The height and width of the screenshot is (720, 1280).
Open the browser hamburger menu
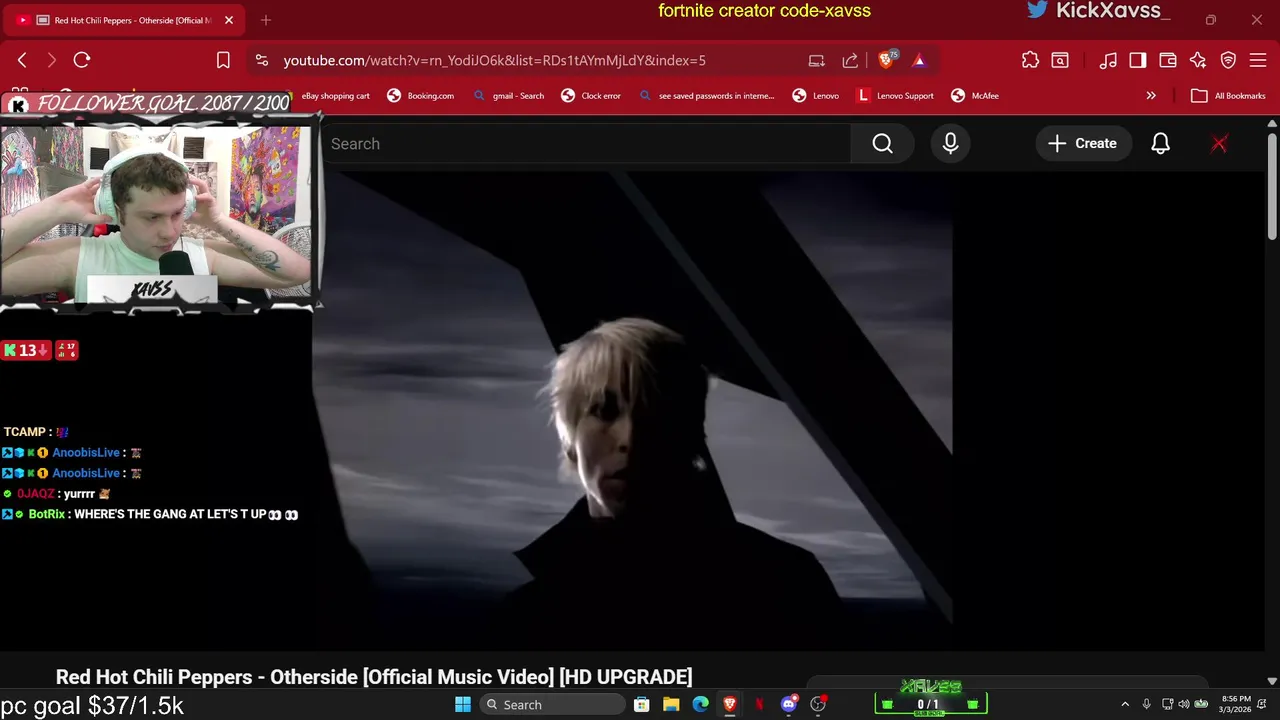tap(1259, 60)
